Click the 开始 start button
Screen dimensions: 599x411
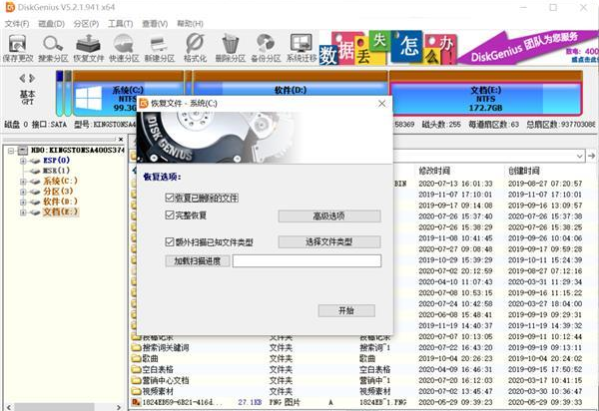[346, 311]
